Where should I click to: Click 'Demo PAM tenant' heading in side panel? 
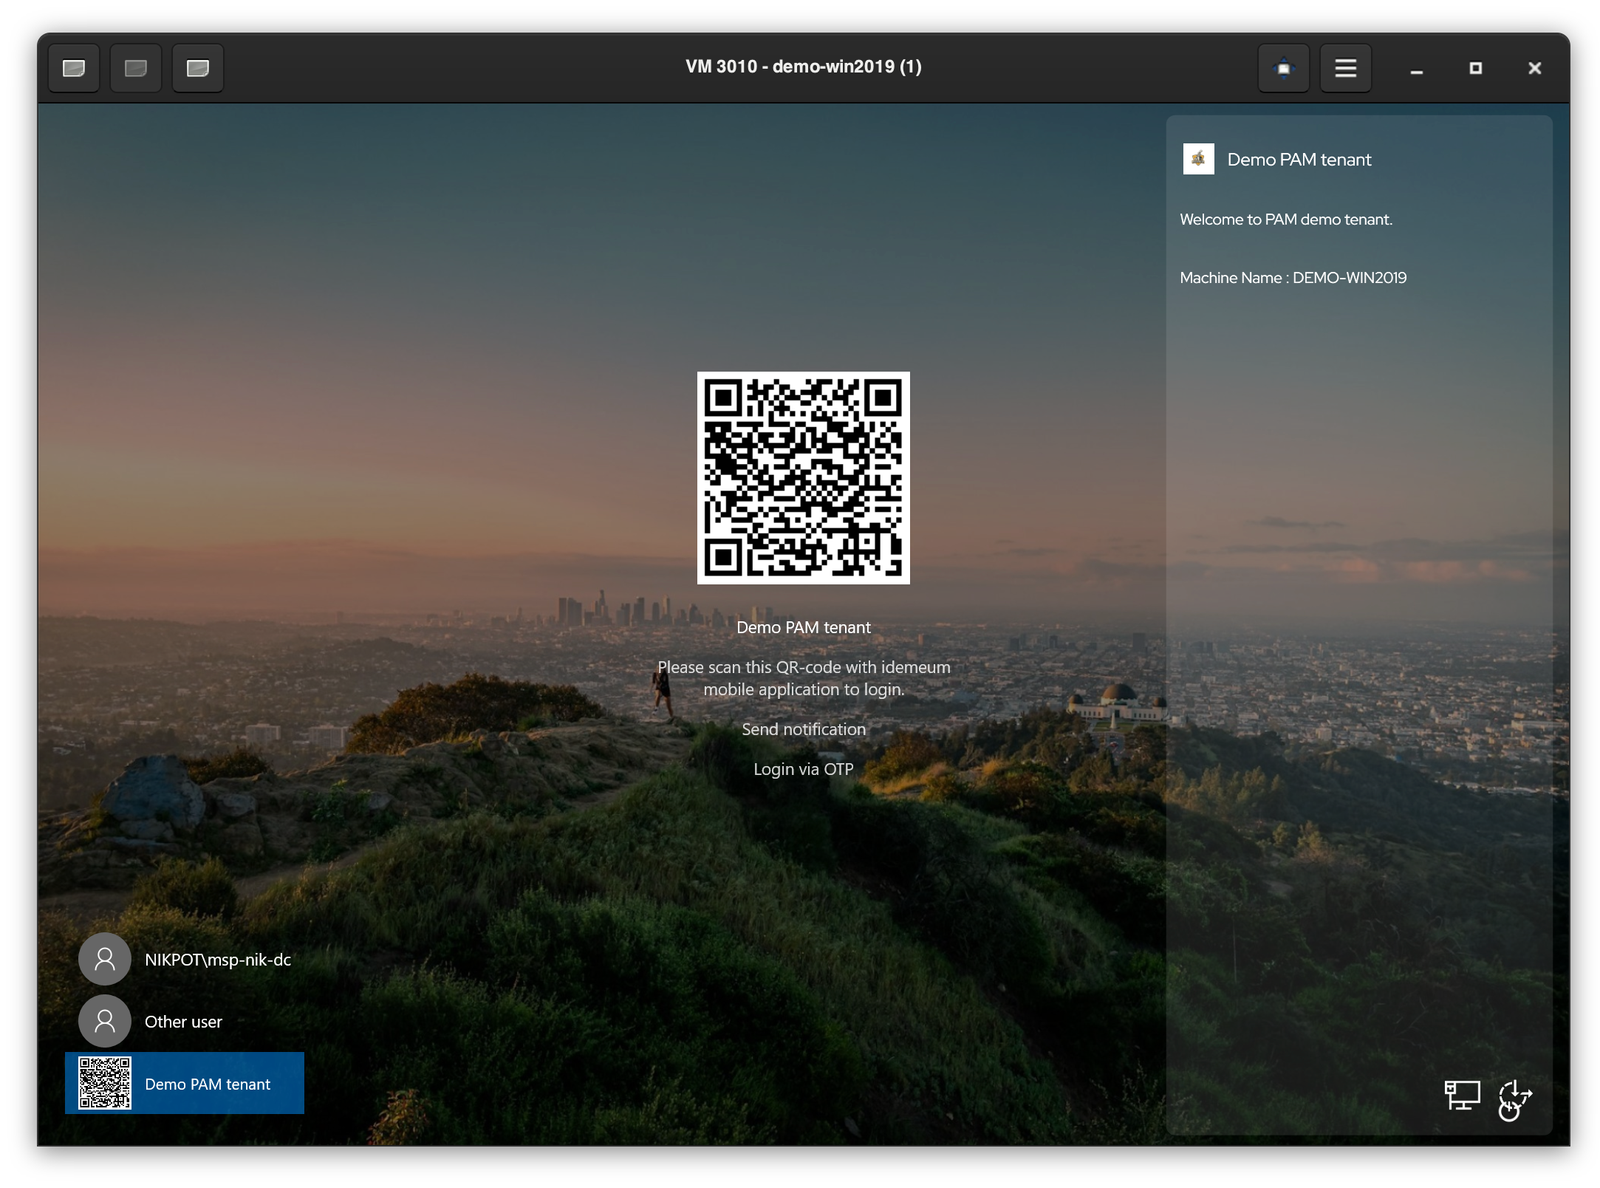[x=1299, y=159]
